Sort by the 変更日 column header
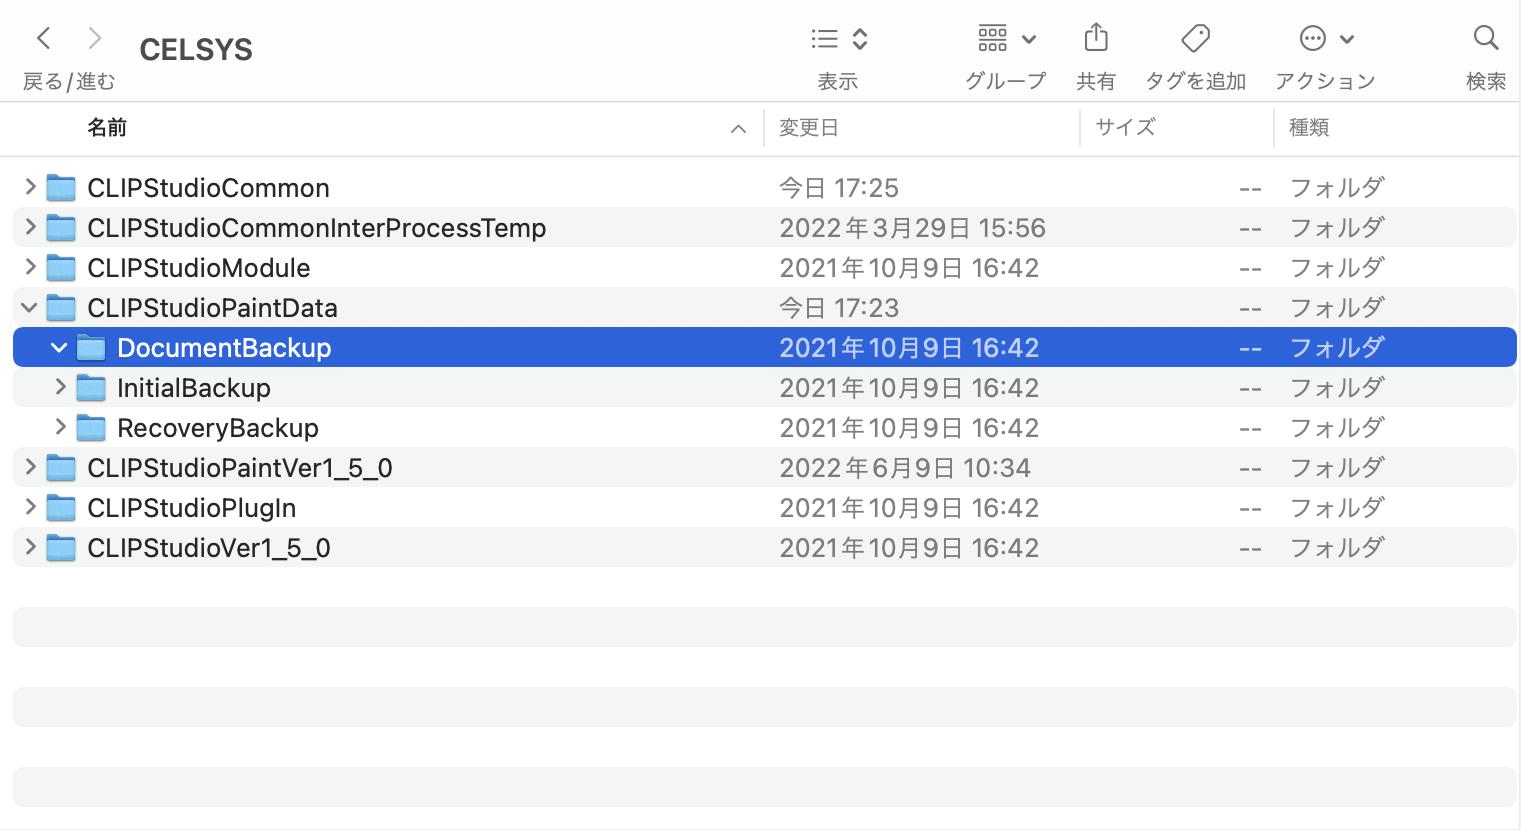 click(x=809, y=128)
